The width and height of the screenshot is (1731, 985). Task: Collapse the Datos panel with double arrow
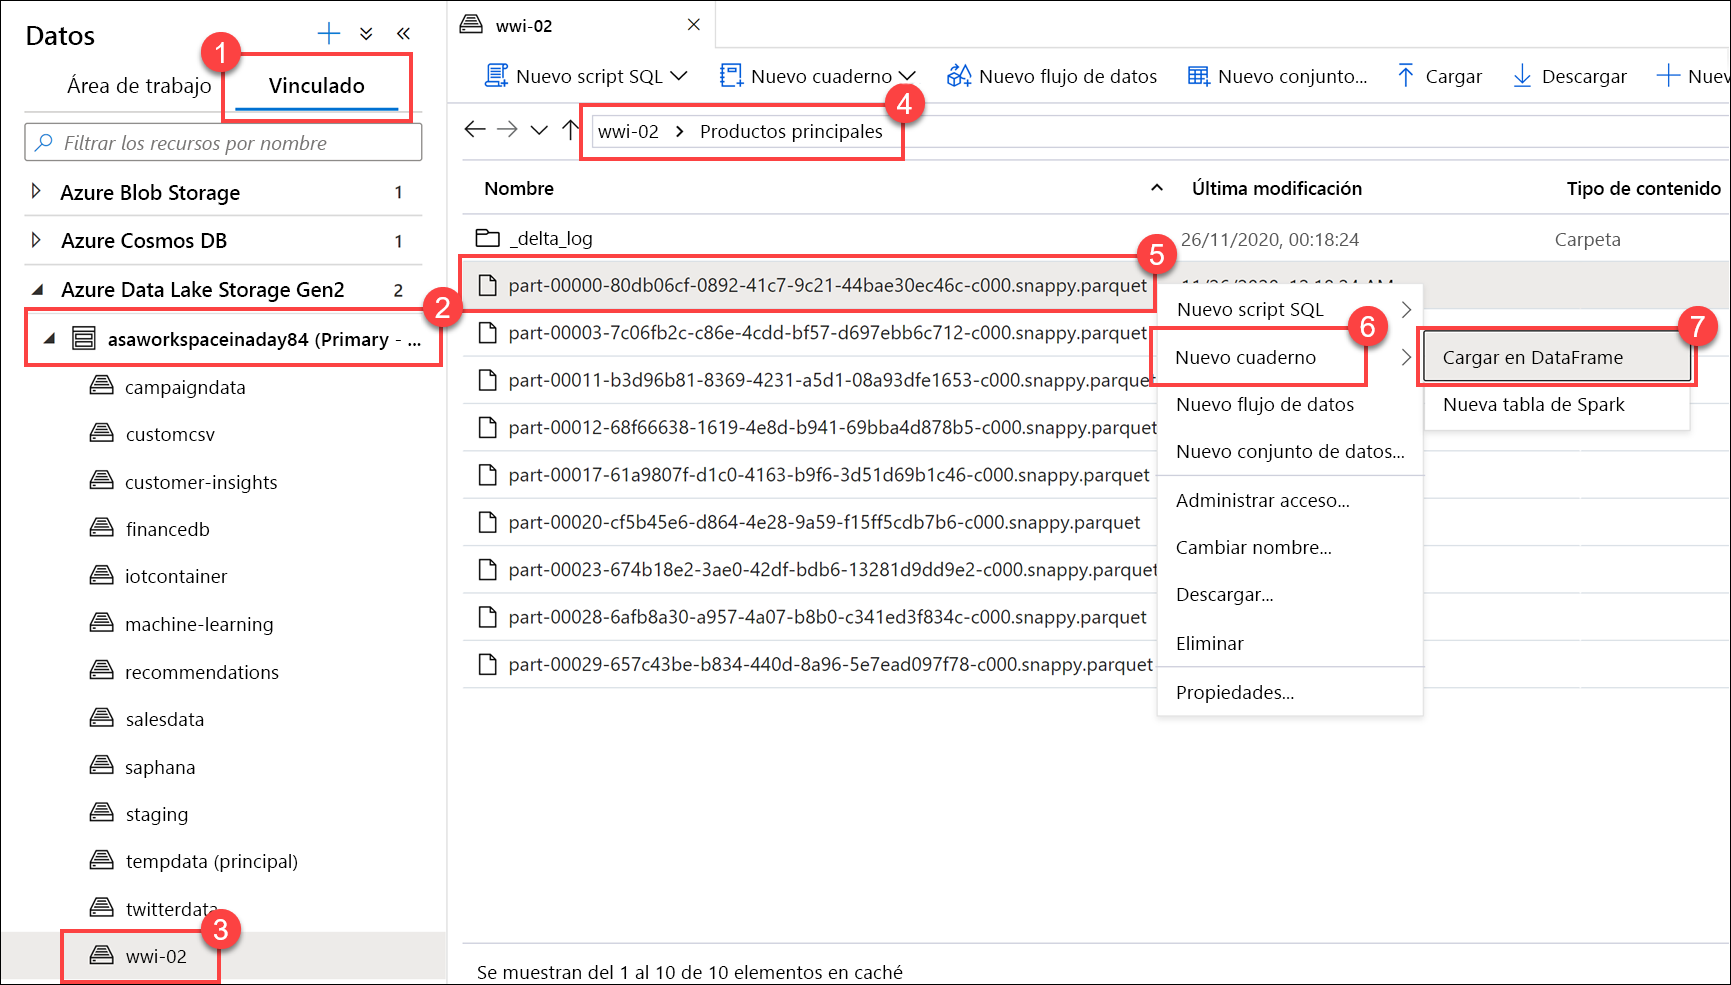(403, 34)
